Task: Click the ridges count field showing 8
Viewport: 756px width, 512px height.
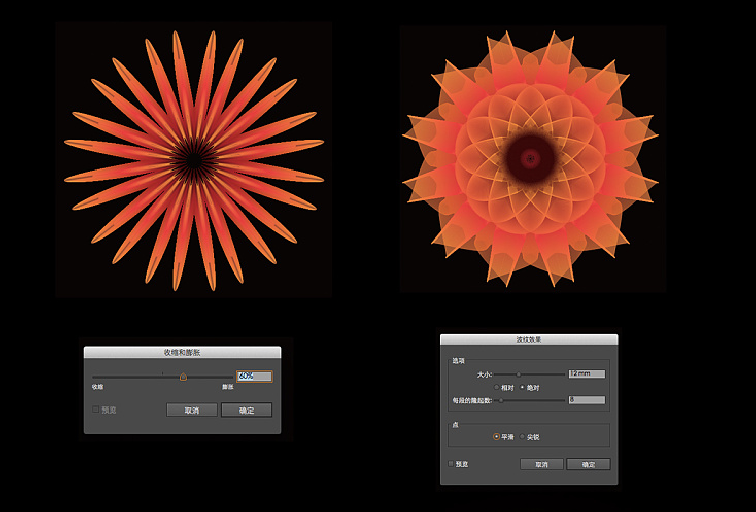Action: point(586,400)
